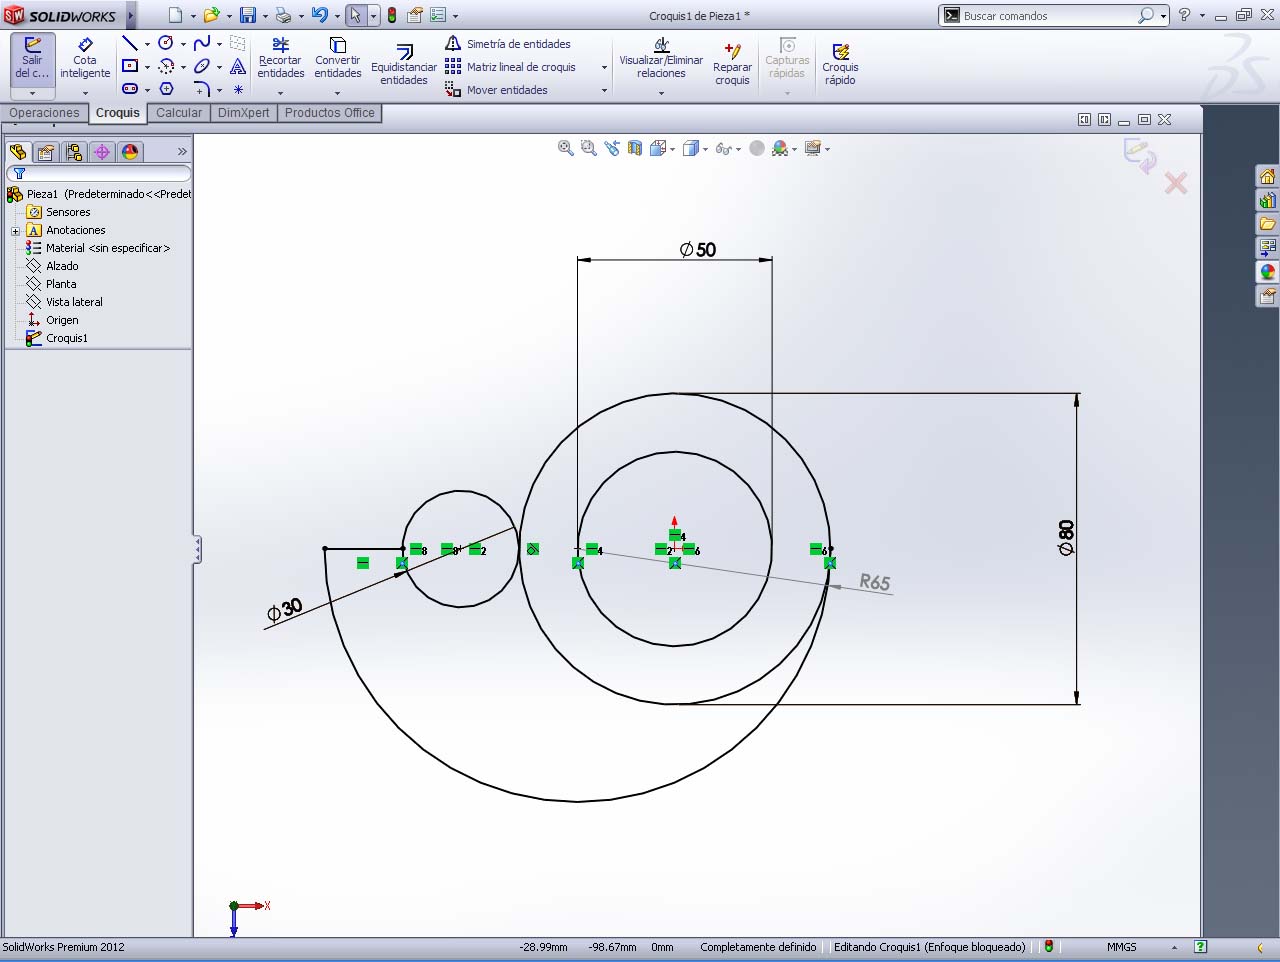This screenshot has width=1280, height=962.
Task: Click Reparar croquis tool
Action: pyautogui.click(x=732, y=65)
